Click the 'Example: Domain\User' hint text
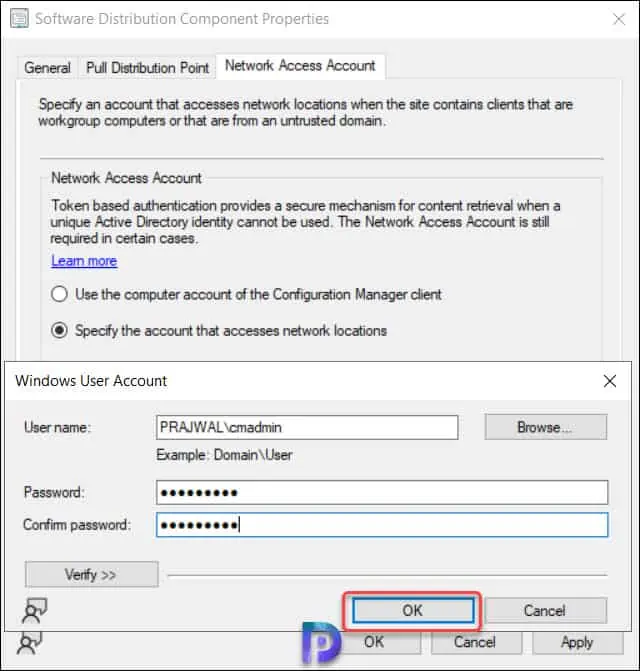 point(225,454)
